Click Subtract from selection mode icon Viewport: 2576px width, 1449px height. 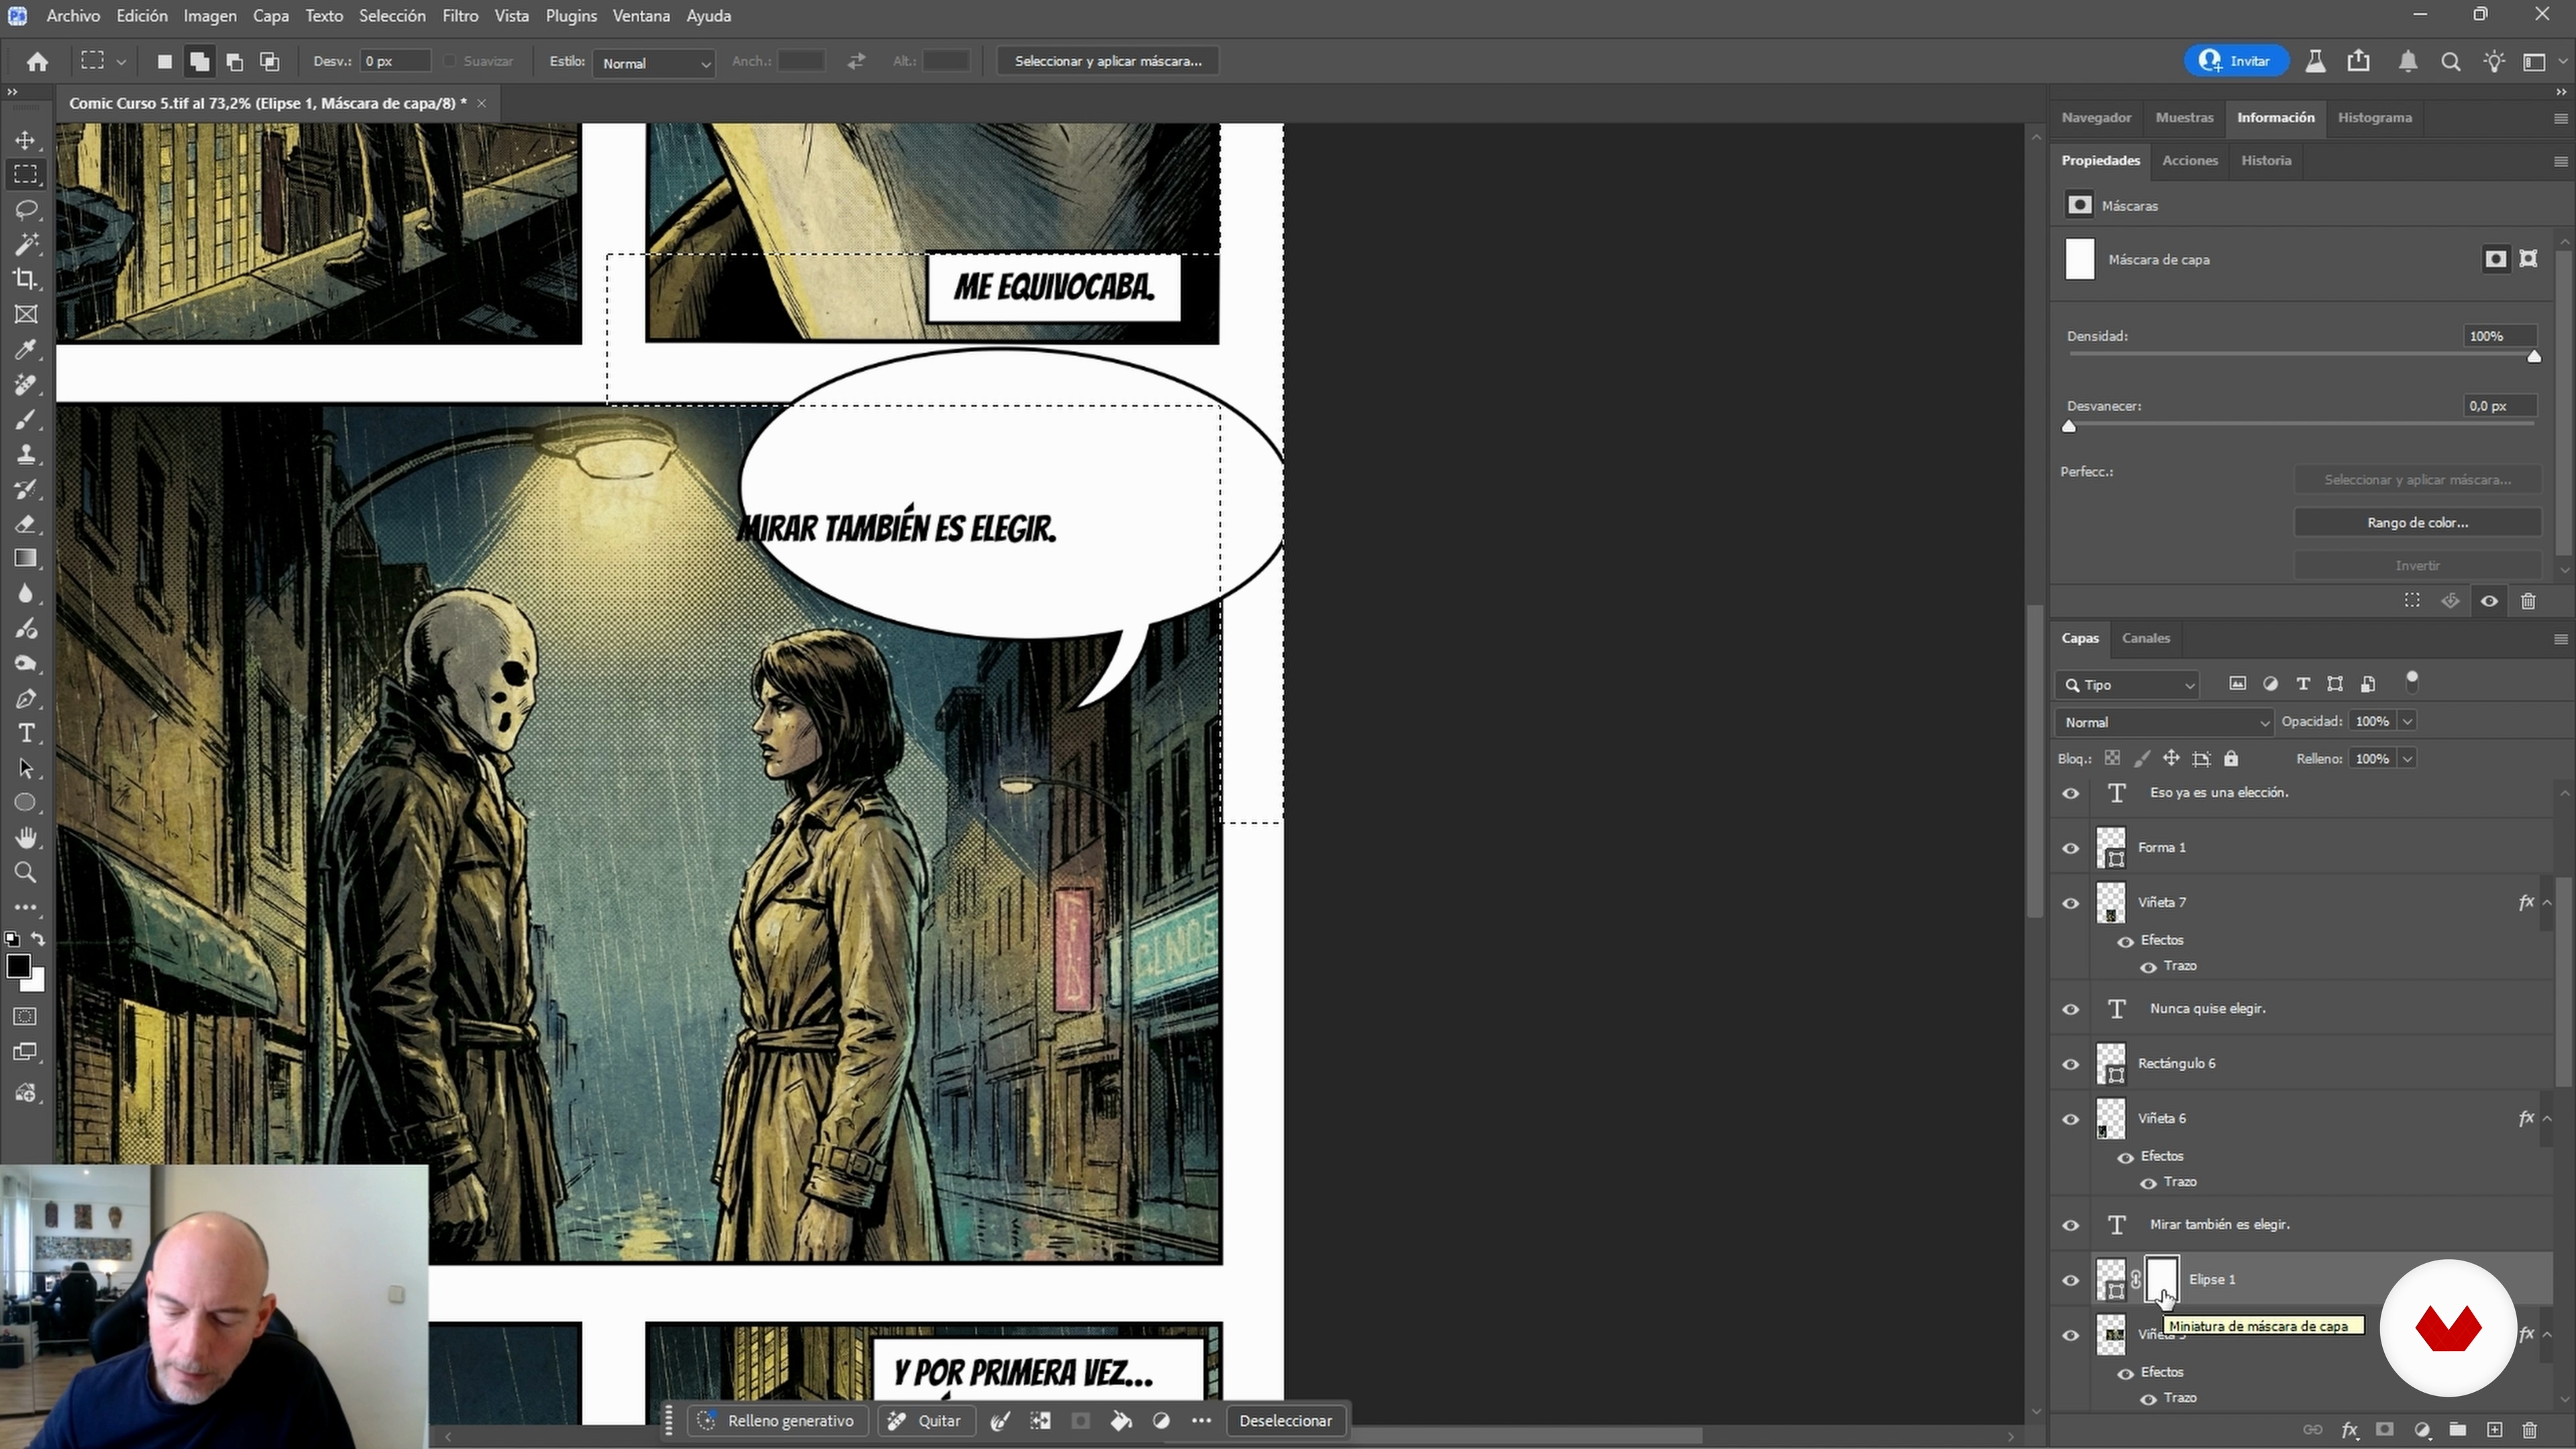(x=235, y=62)
